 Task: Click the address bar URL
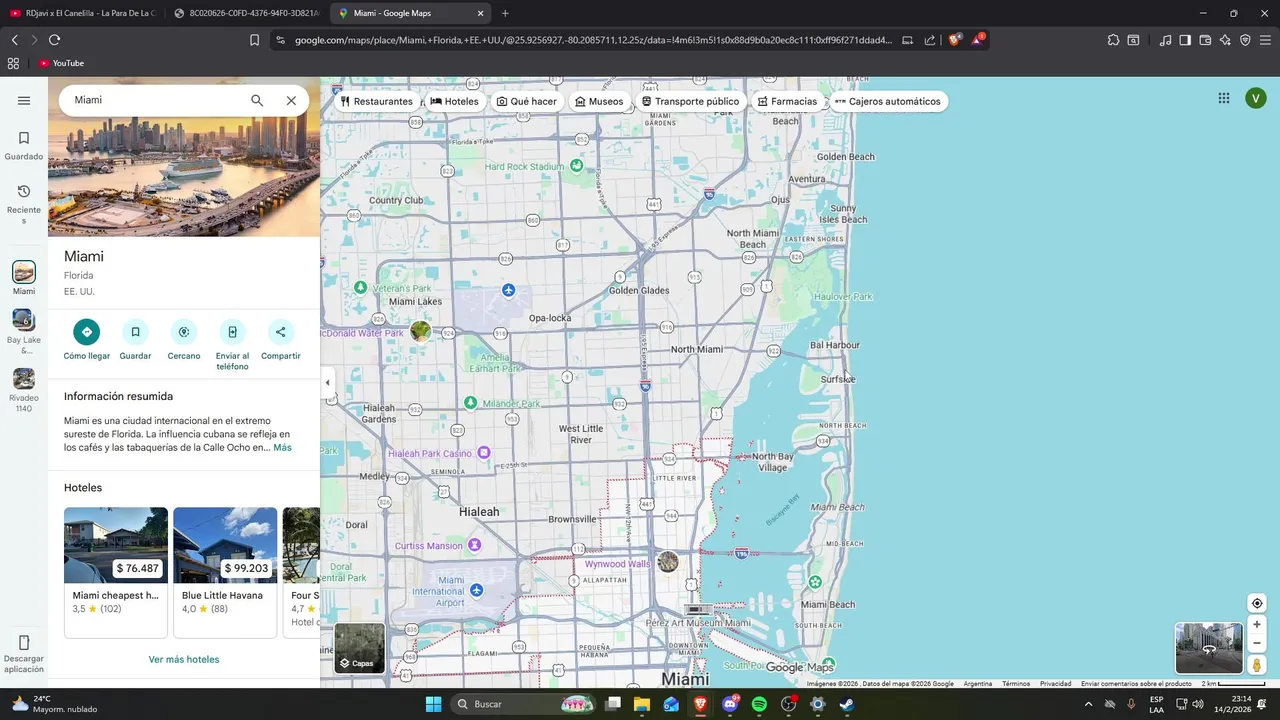593,40
